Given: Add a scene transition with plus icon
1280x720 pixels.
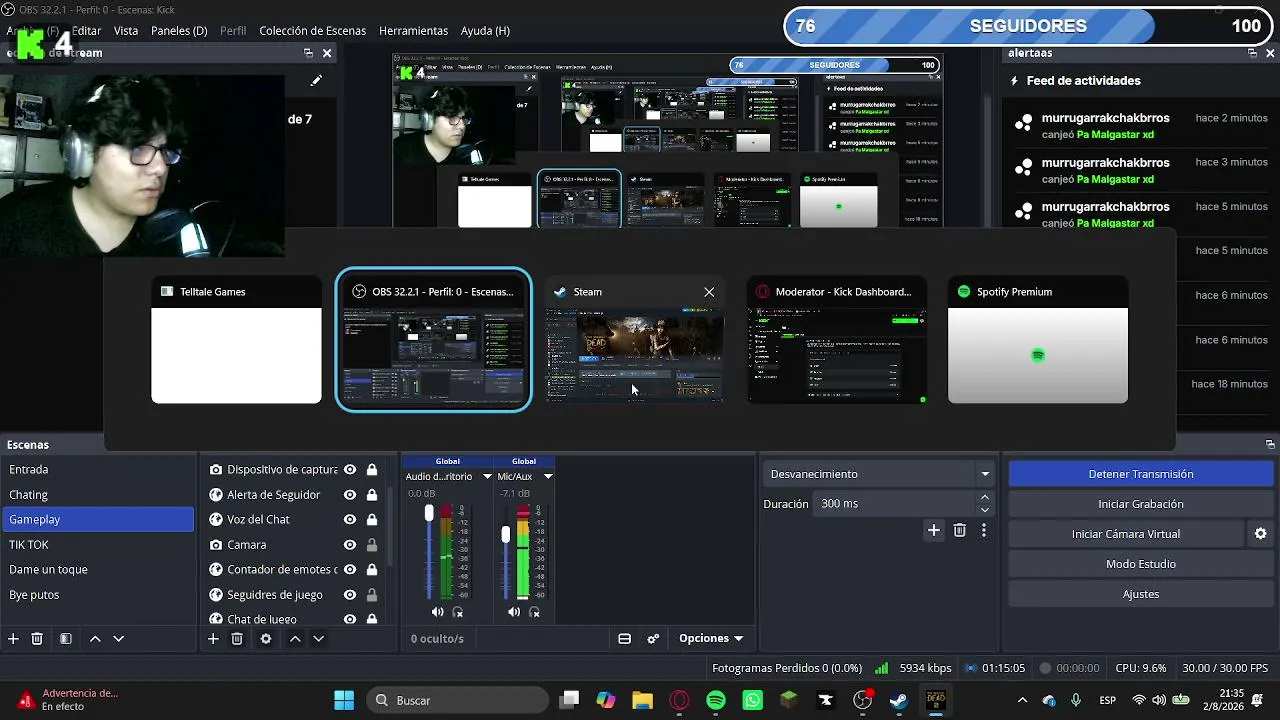Looking at the screenshot, I should [934, 530].
